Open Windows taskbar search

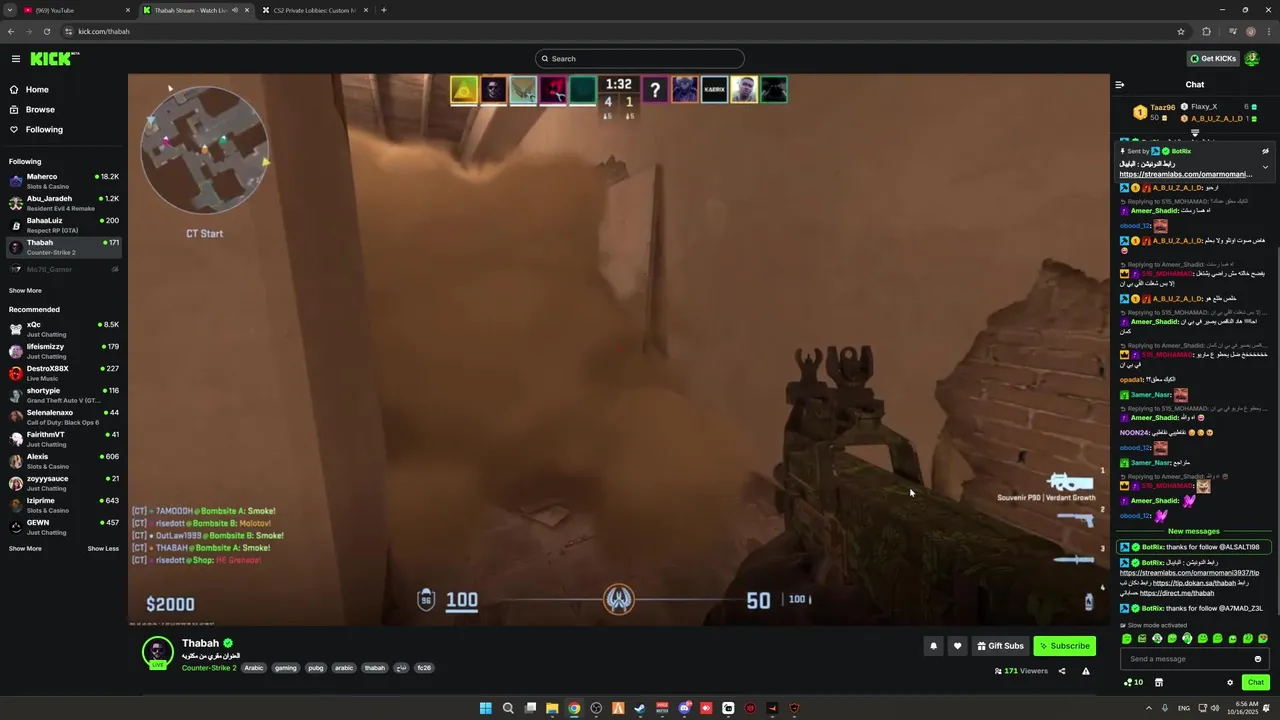pyautogui.click(x=508, y=708)
